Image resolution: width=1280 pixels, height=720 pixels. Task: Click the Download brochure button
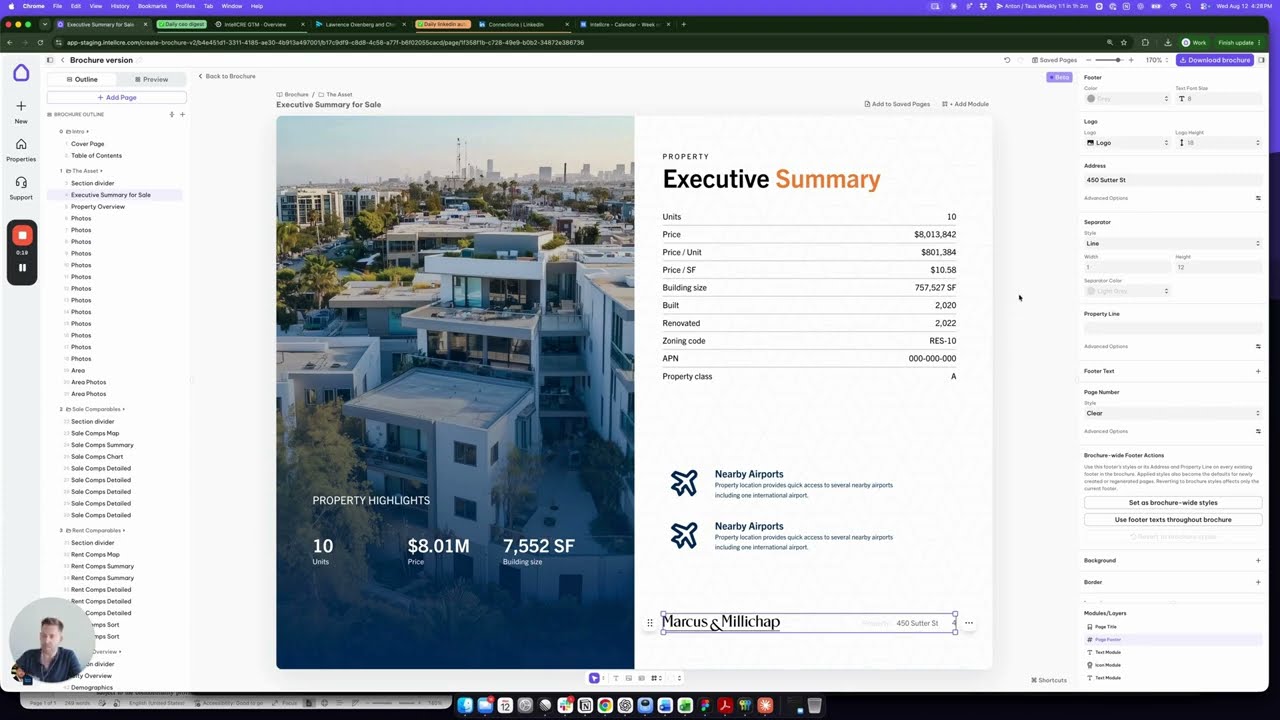coord(1215,60)
